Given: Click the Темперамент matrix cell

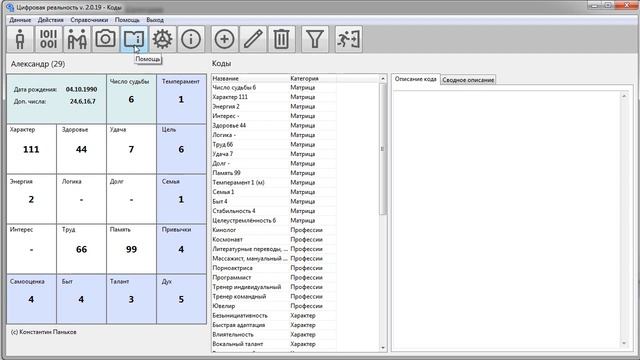Looking at the screenshot, I should tap(181, 99).
